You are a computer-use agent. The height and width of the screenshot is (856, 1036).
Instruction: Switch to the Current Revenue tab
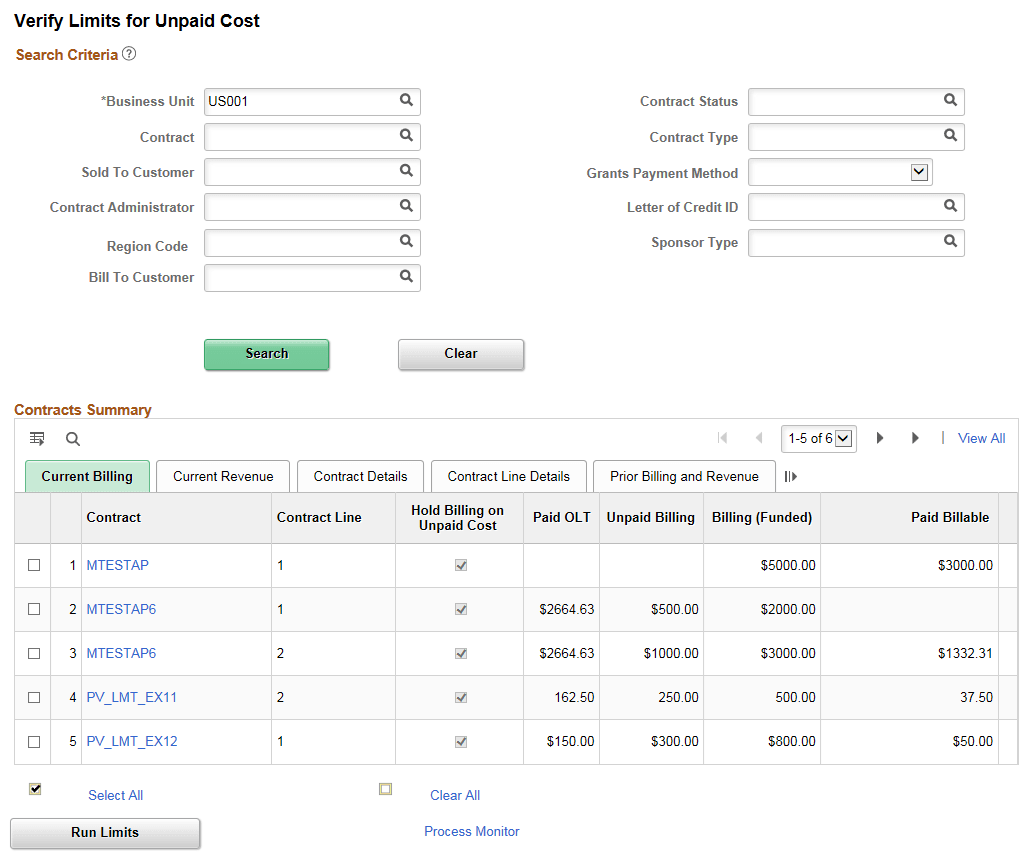(x=222, y=476)
